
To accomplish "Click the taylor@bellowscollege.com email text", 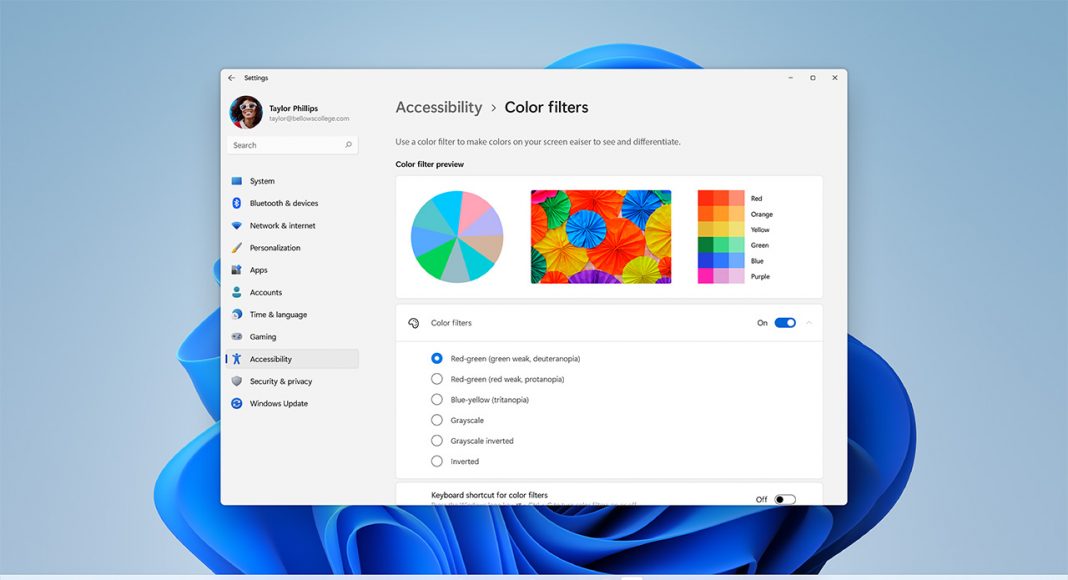I will (x=309, y=118).
